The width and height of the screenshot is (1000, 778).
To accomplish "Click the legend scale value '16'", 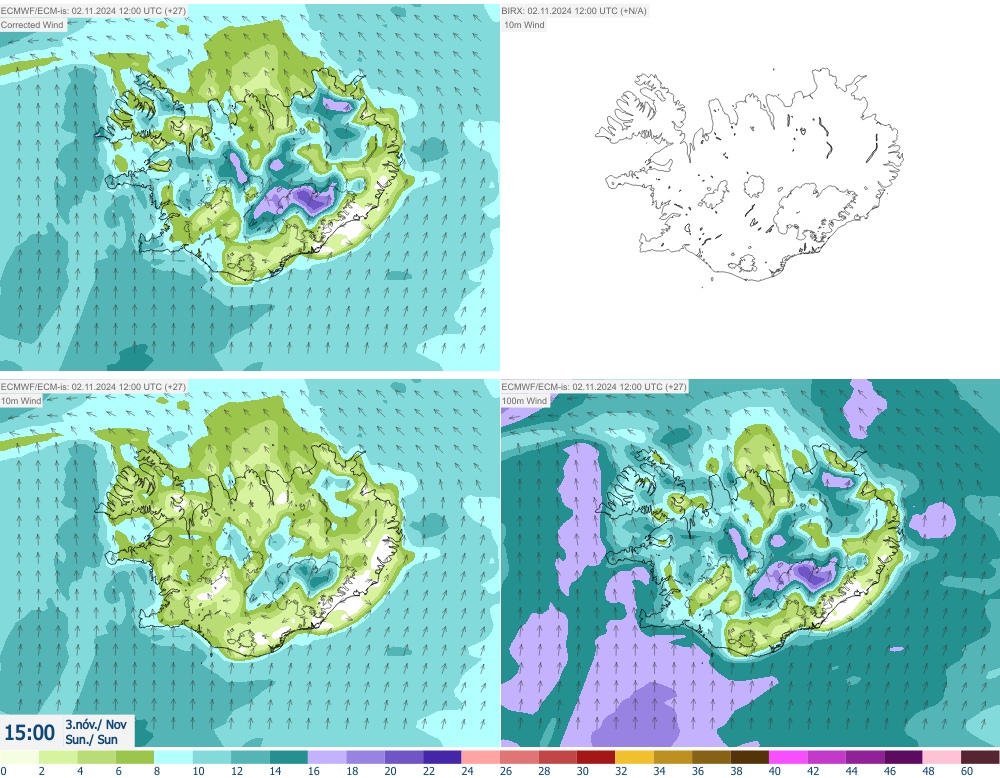I will point(314,771).
